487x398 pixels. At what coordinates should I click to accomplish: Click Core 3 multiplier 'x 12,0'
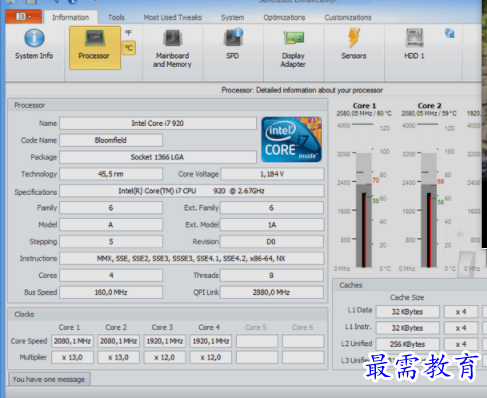165,357
